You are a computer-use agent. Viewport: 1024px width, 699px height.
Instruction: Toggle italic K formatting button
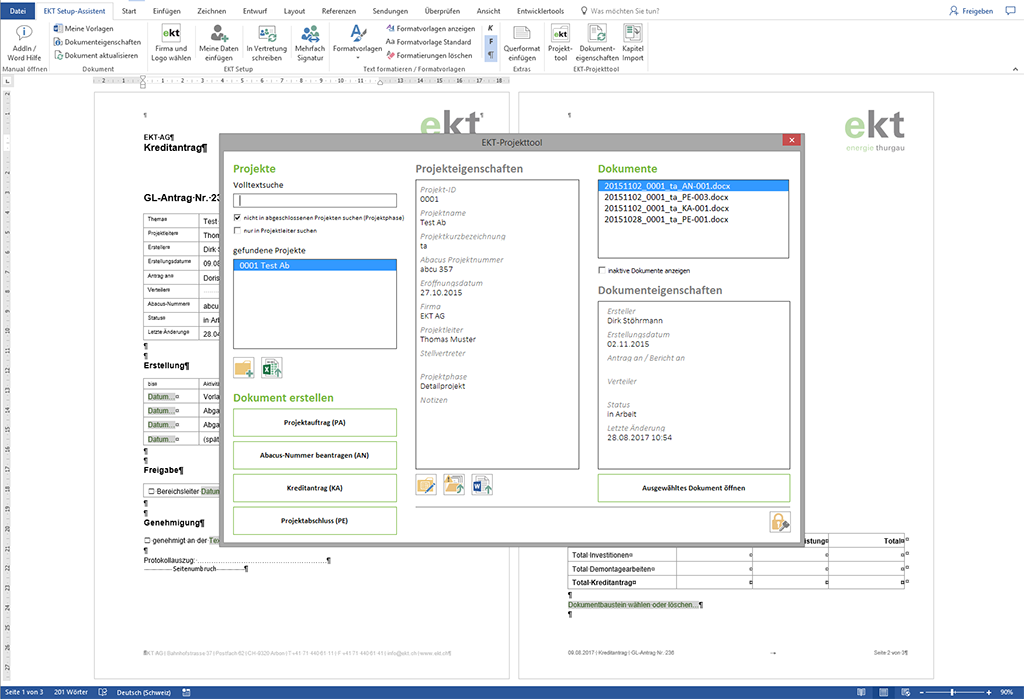coord(490,28)
